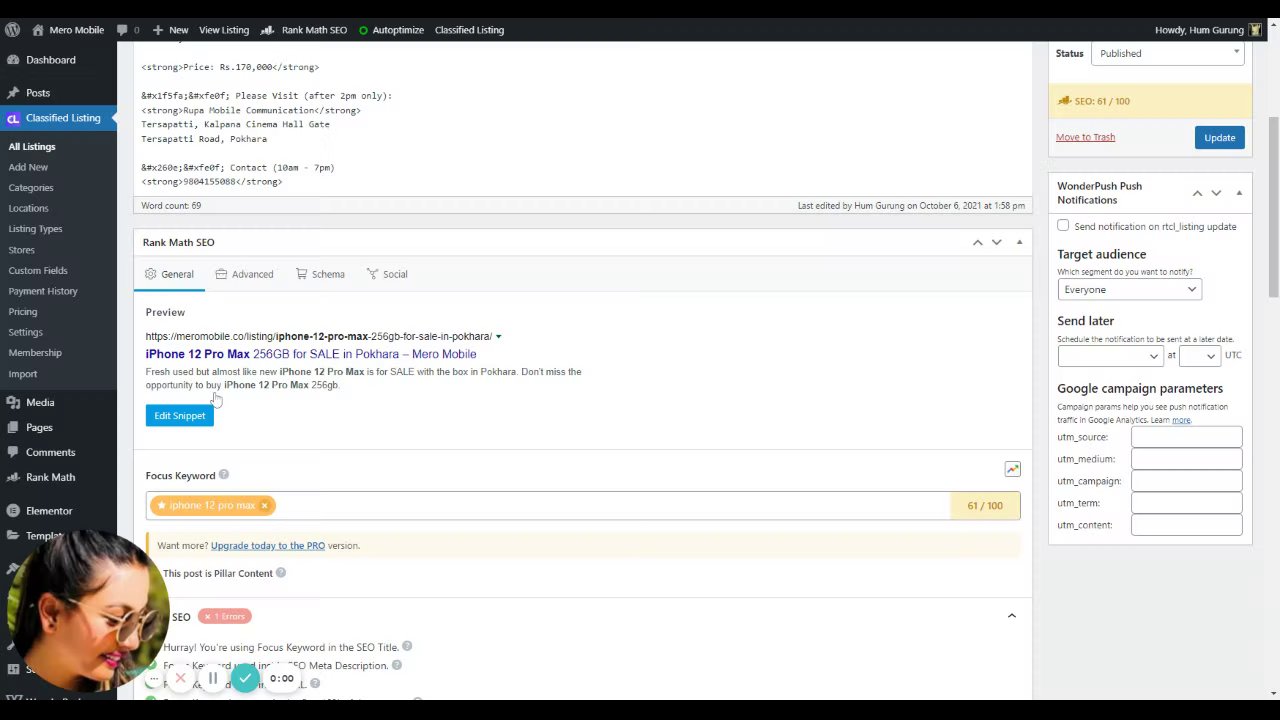Click the Update button
The height and width of the screenshot is (720, 1280).
[x=1219, y=138]
